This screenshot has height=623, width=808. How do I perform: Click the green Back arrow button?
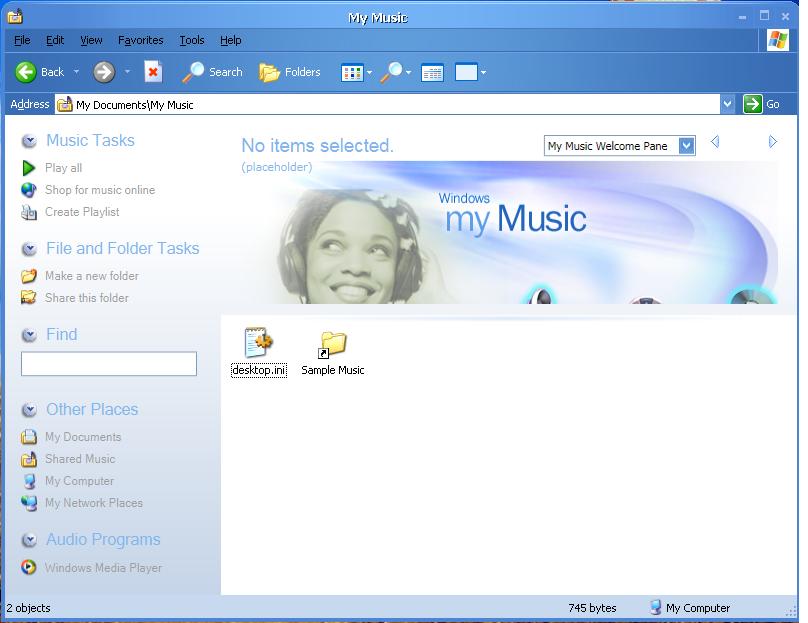pyautogui.click(x=25, y=72)
